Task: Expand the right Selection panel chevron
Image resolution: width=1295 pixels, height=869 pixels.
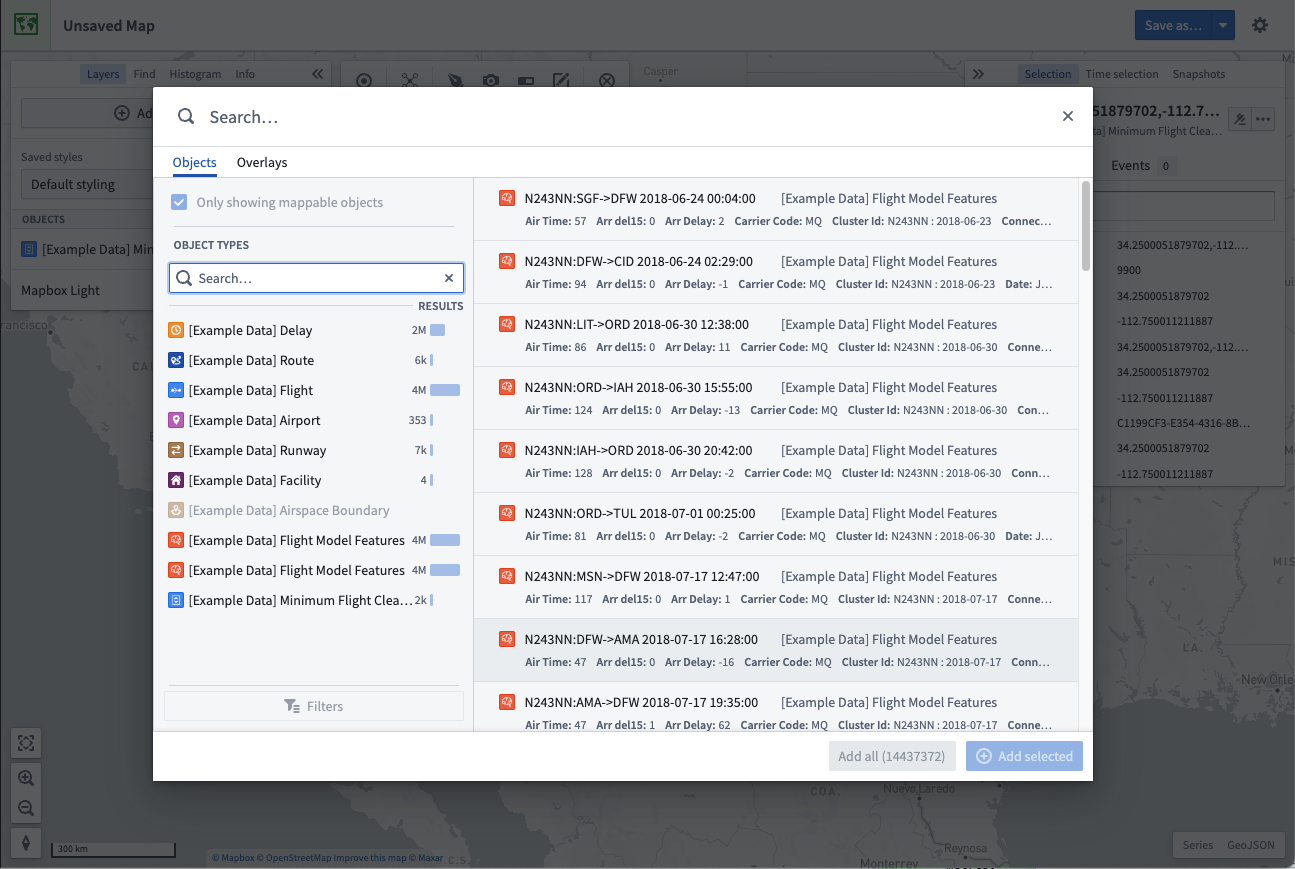Action: 978,74
